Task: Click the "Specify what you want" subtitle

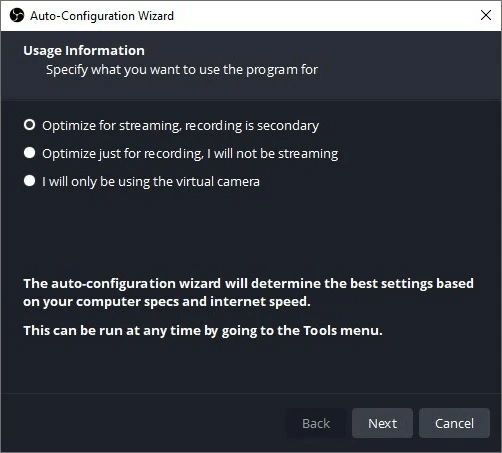Action: click(182, 70)
